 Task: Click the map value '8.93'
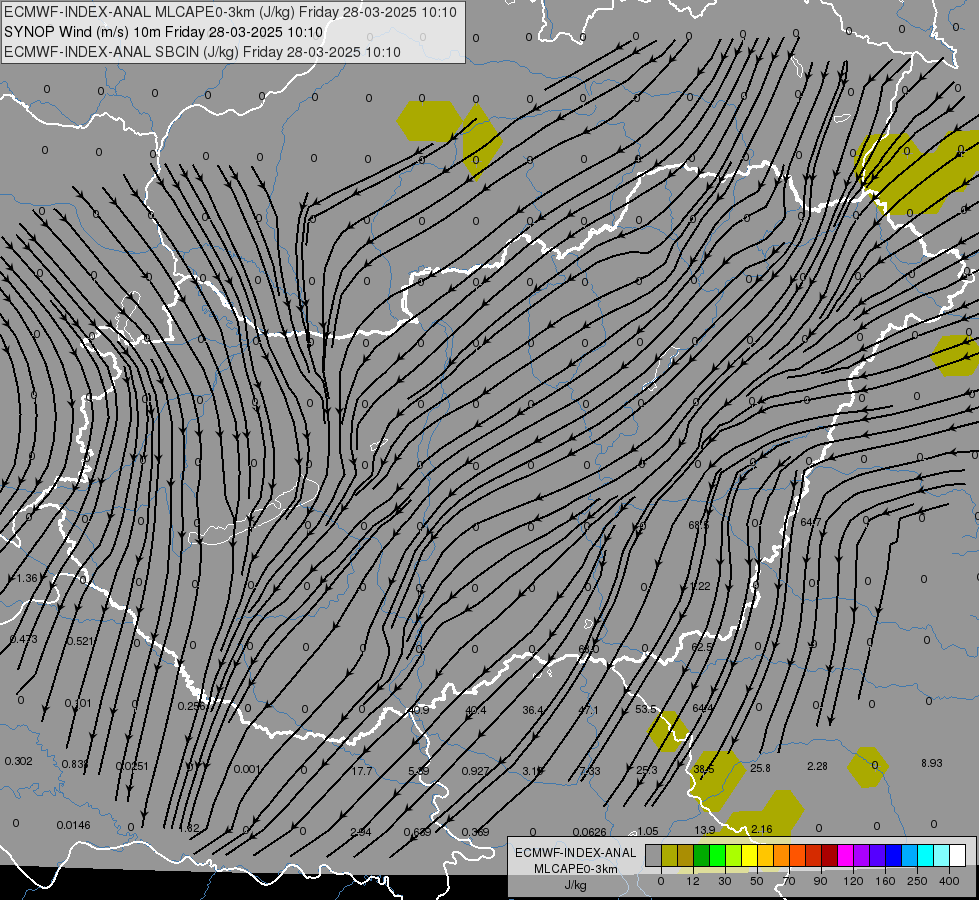click(x=932, y=763)
